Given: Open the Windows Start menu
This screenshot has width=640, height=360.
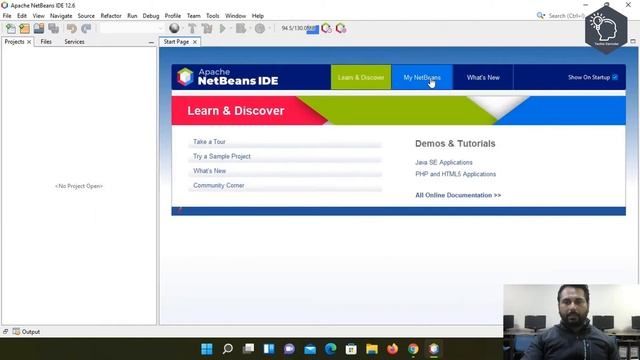Looking at the screenshot, I should (207, 349).
